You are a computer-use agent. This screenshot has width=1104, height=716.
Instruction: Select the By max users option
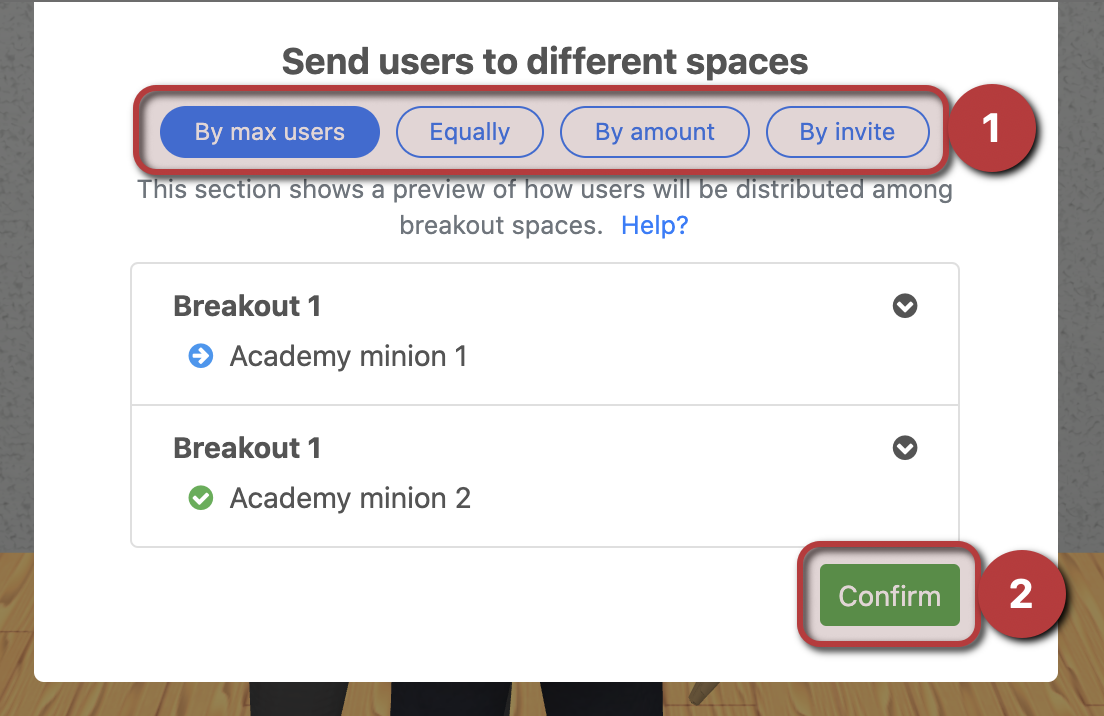(270, 132)
